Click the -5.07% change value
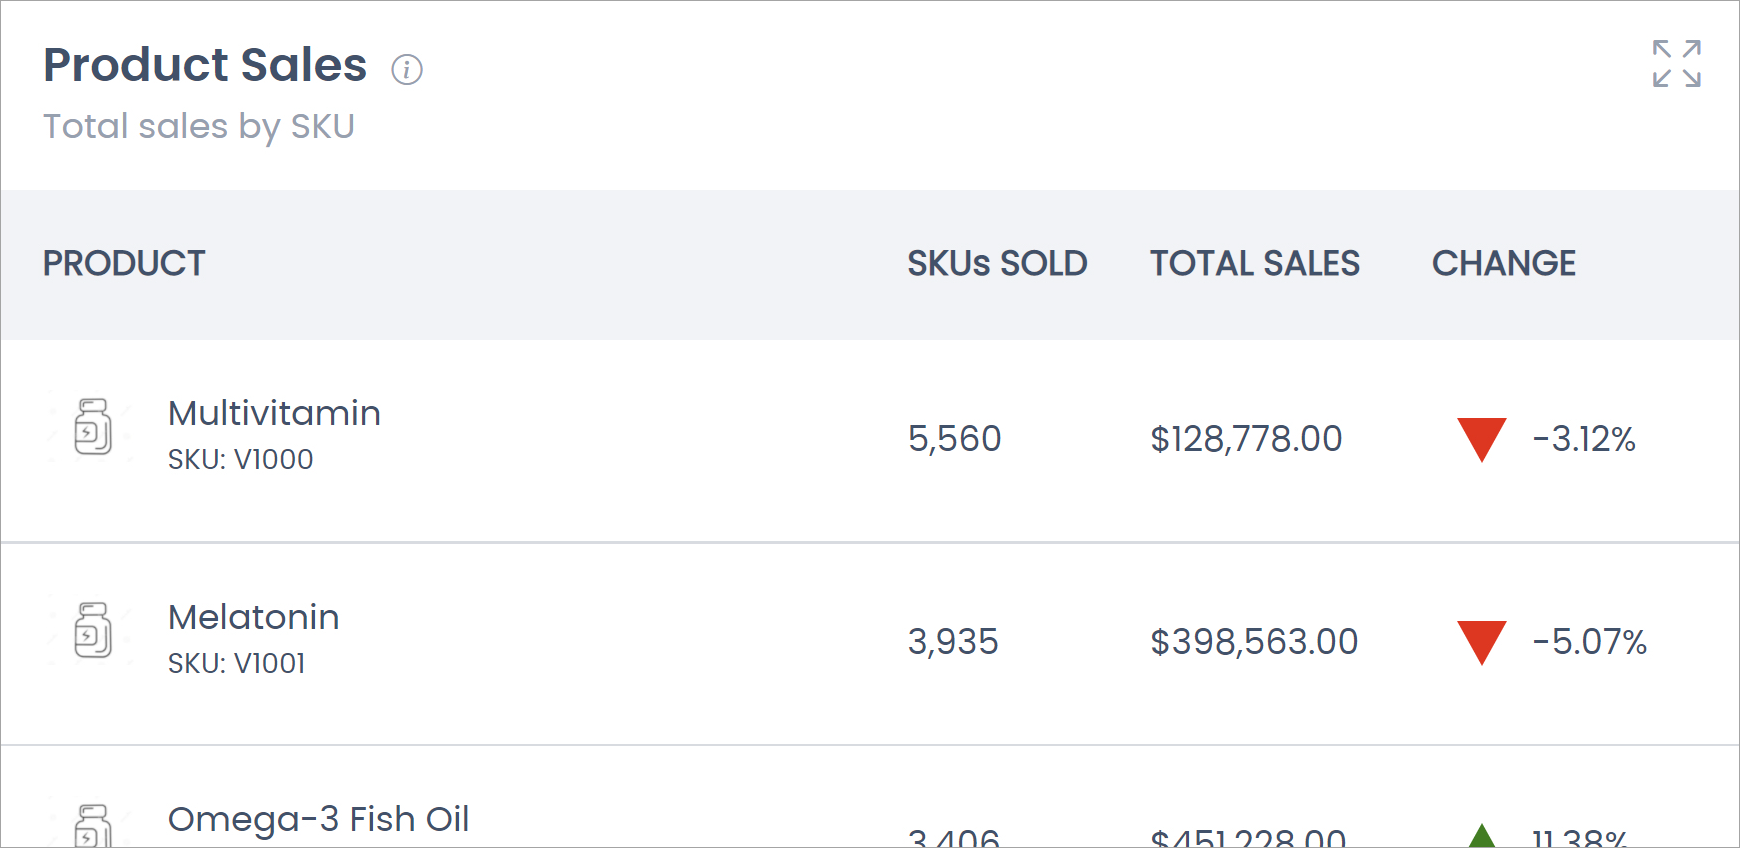The width and height of the screenshot is (1740, 848). (1589, 642)
